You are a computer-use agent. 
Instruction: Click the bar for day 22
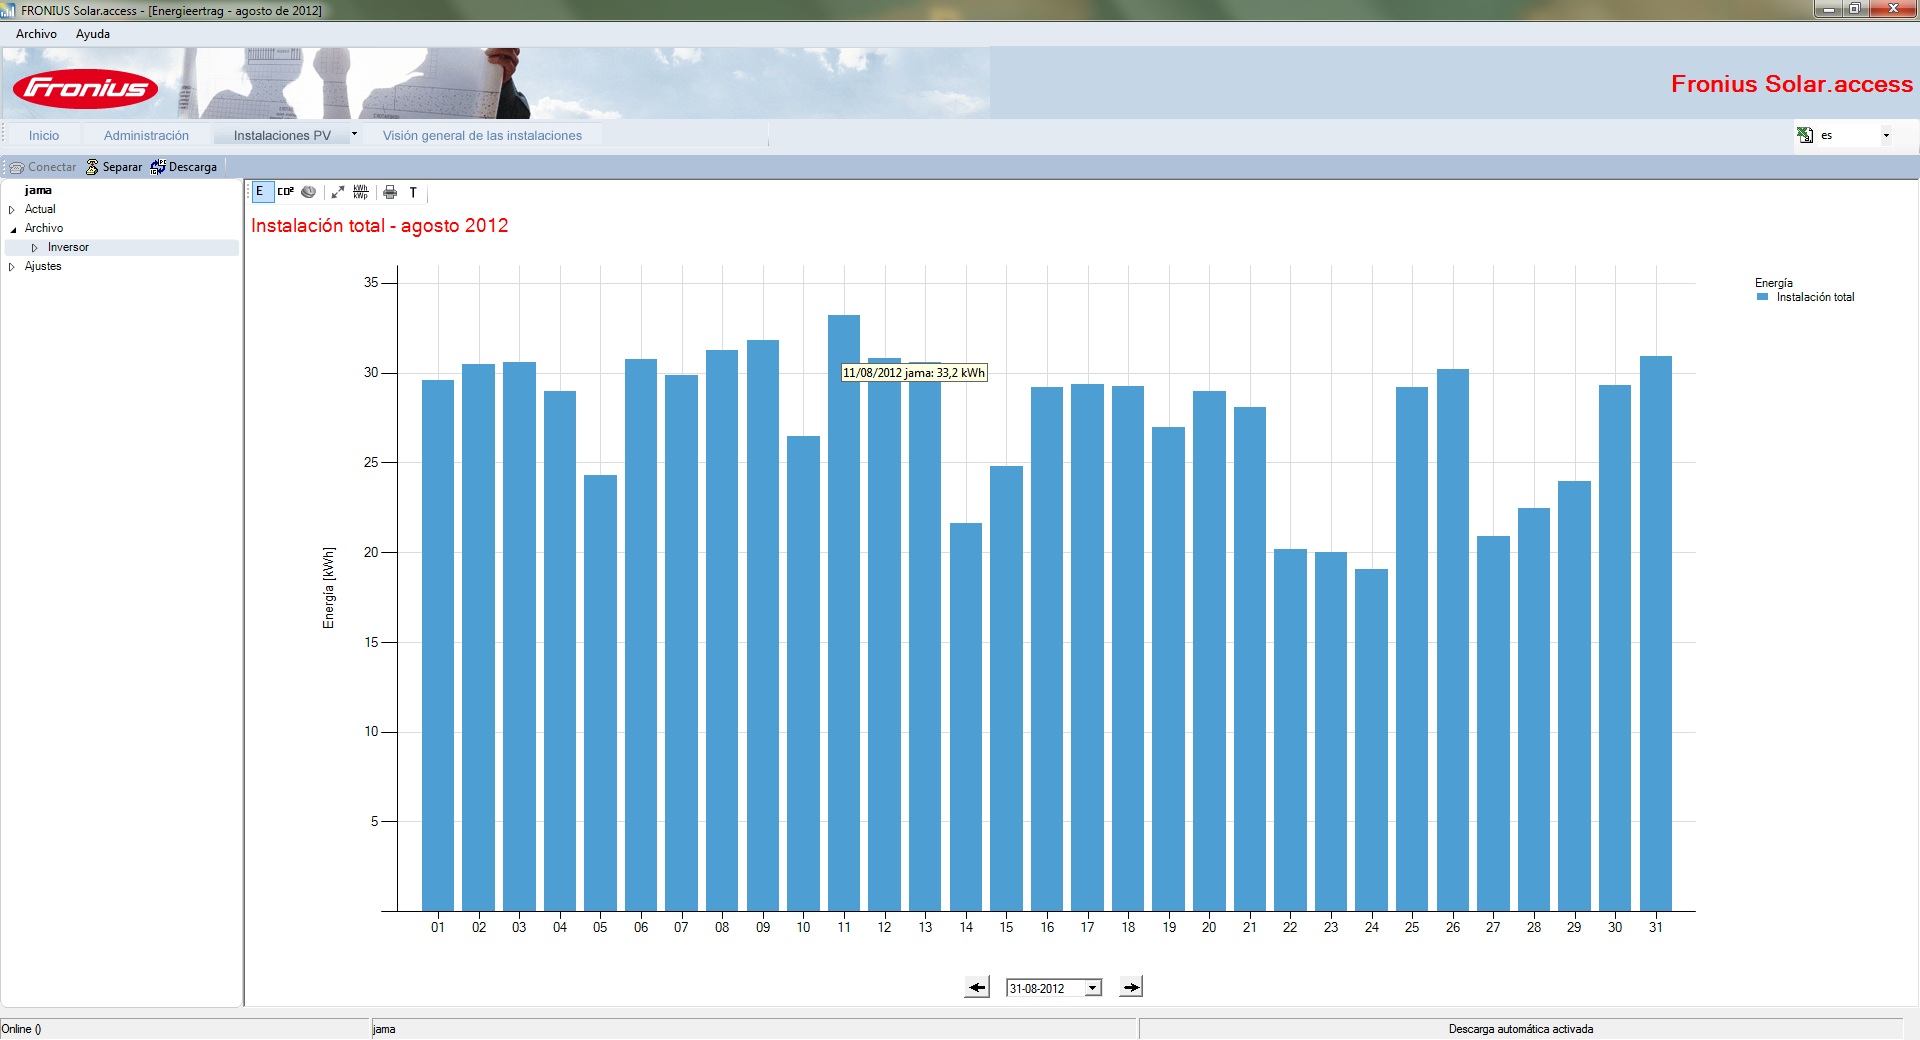1290,730
